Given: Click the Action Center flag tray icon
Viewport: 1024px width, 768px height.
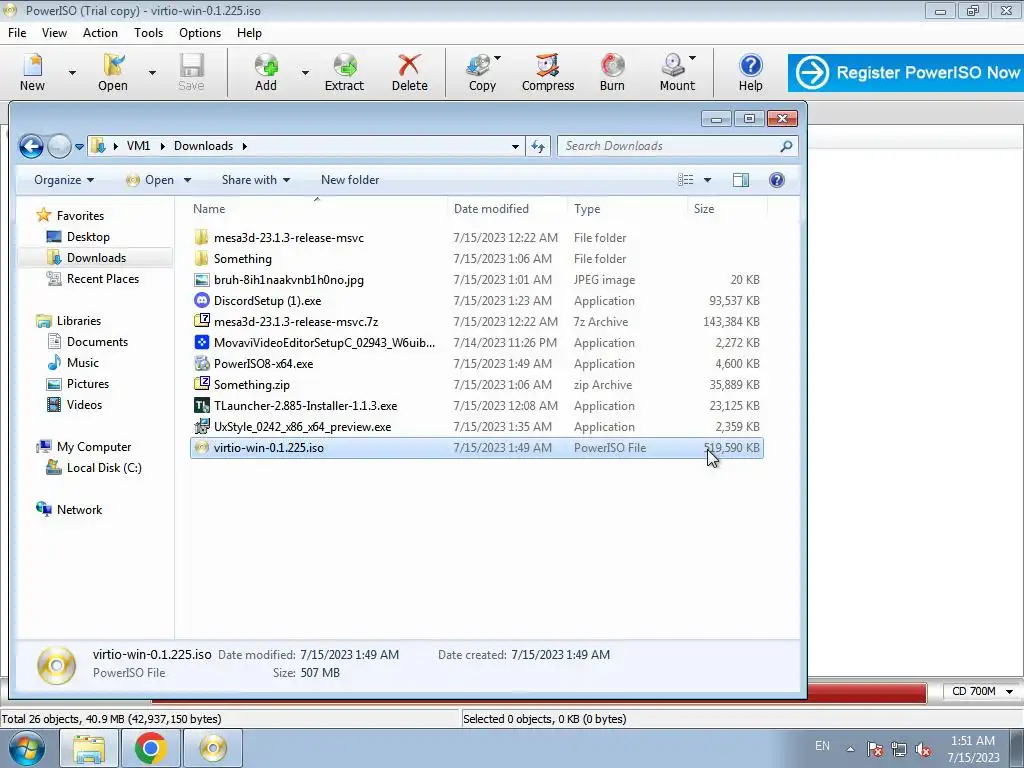Looking at the screenshot, I should pos(875,749).
